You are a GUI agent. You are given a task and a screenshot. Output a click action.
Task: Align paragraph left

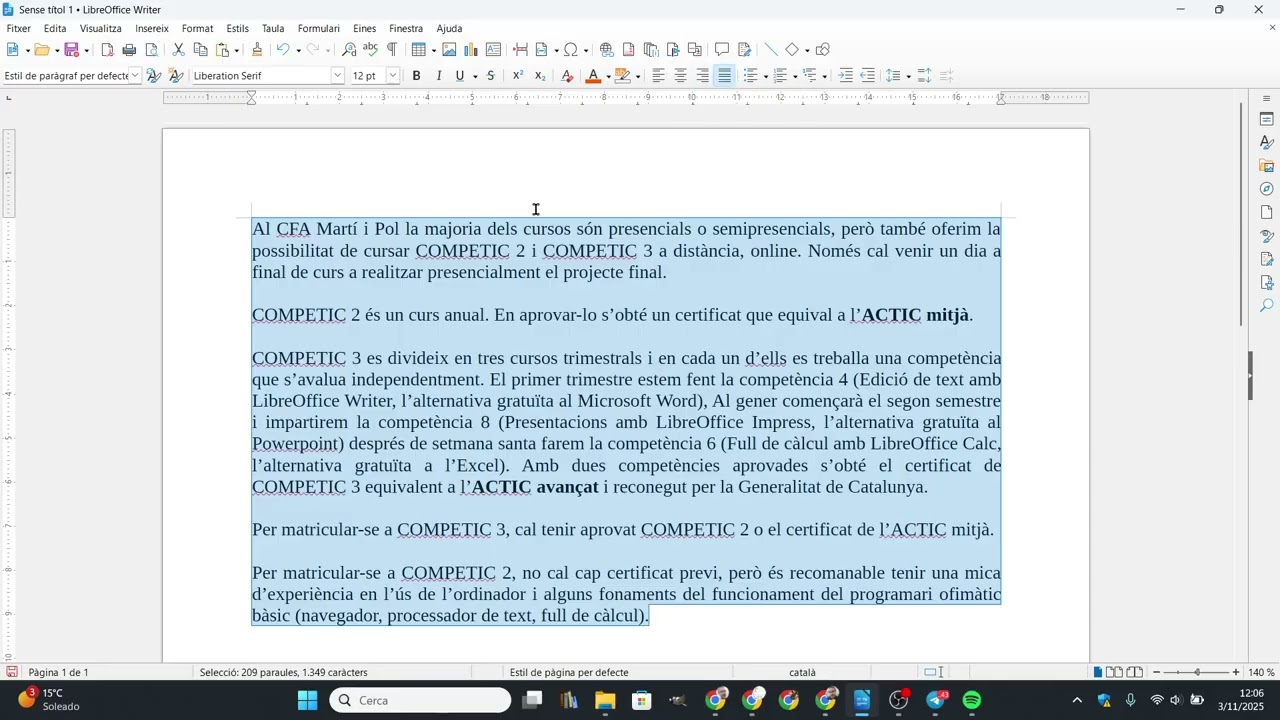[x=658, y=76]
